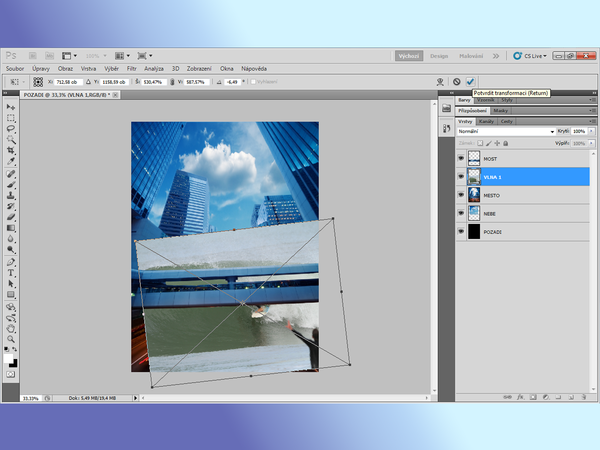Open the blend mode dropdown showing Normální

506,132
